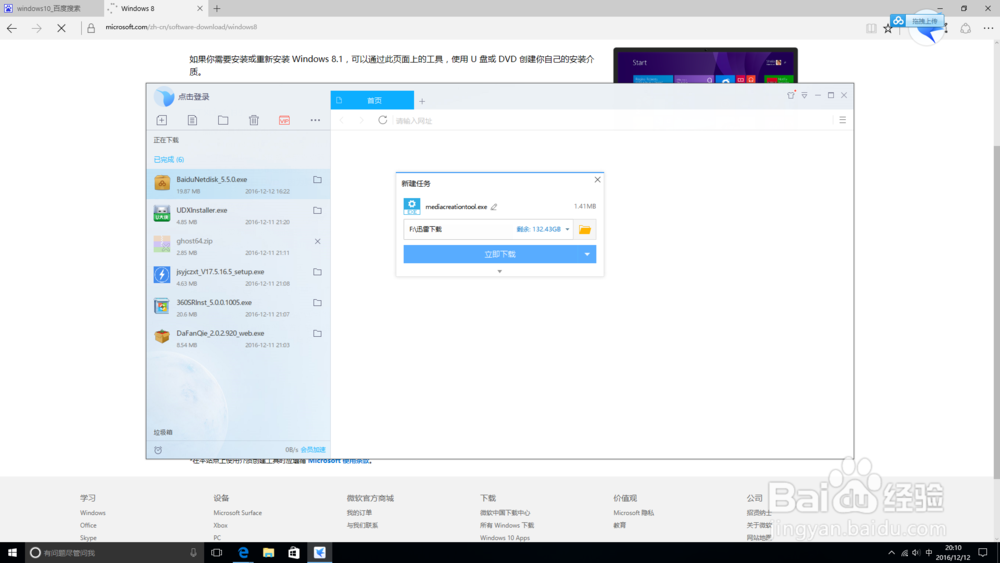Click the trash delete icon in Xunlei toolbar

(x=254, y=121)
